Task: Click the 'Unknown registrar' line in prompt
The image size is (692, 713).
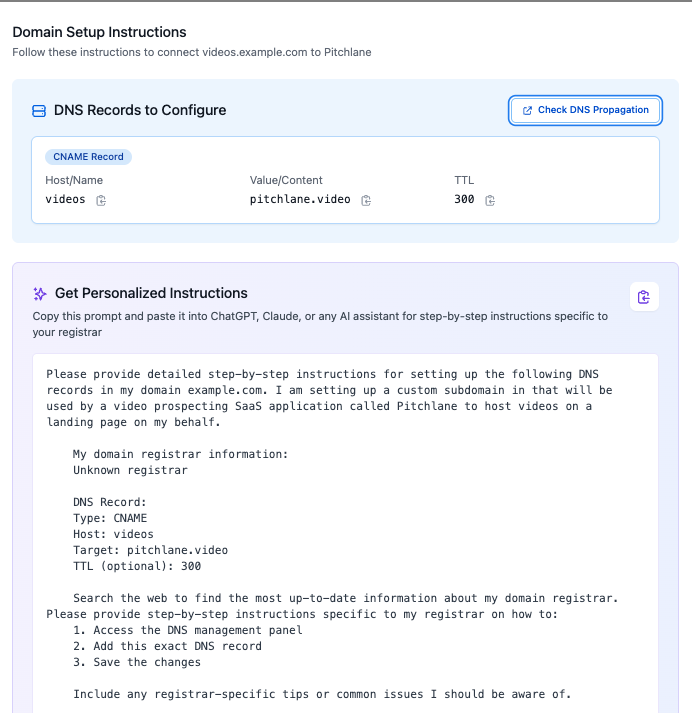Action: [x=130, y=470]
